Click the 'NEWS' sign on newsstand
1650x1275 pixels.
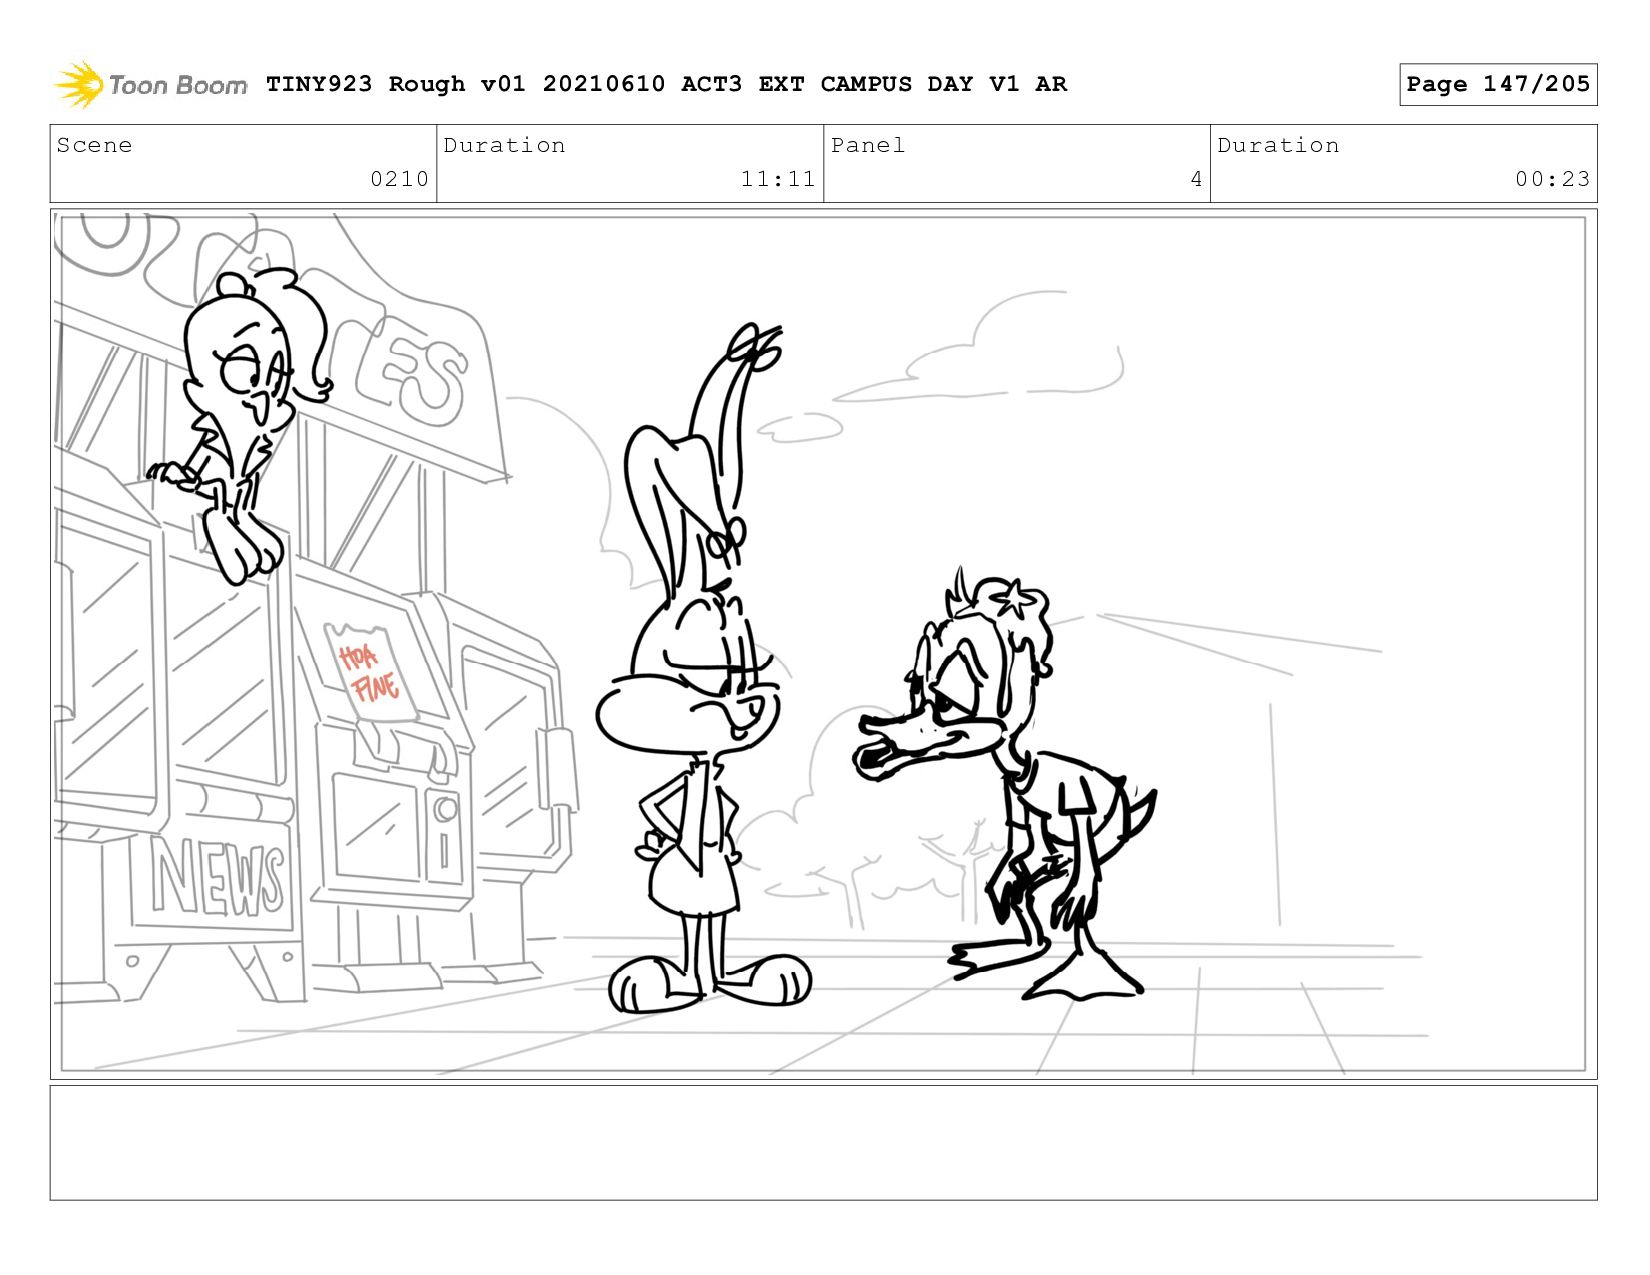(x=218, y=877)
